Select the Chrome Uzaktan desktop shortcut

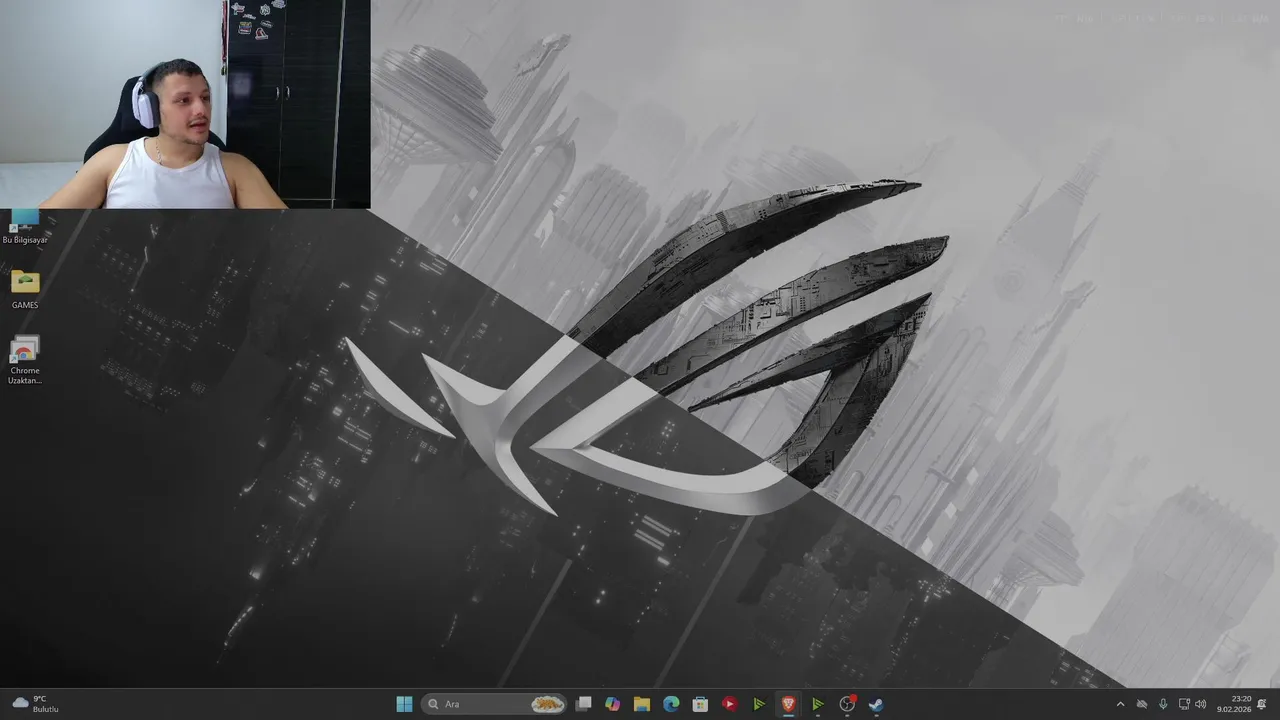pos(25,360)
